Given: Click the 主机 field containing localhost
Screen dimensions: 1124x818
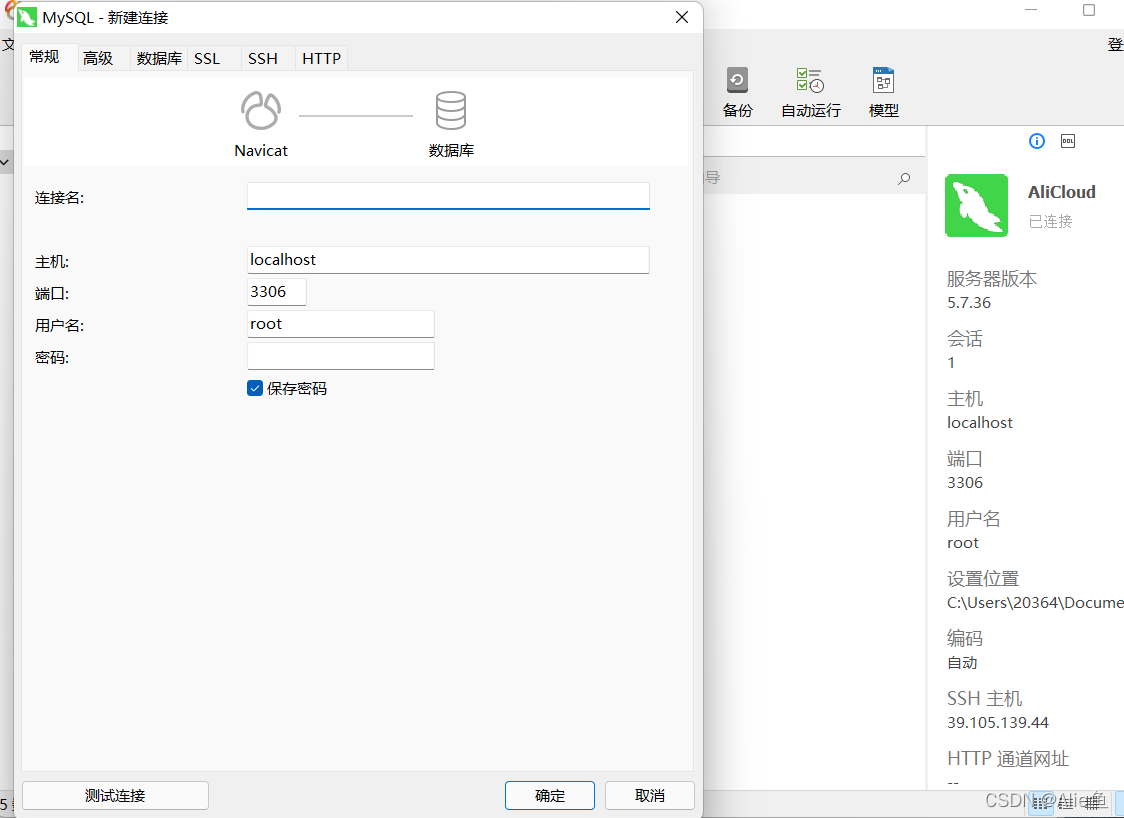Looking at the screenshot, I should pos(448,260).
